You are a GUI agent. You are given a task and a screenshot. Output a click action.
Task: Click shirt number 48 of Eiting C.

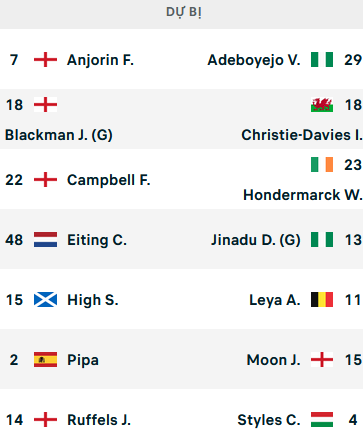14,240
